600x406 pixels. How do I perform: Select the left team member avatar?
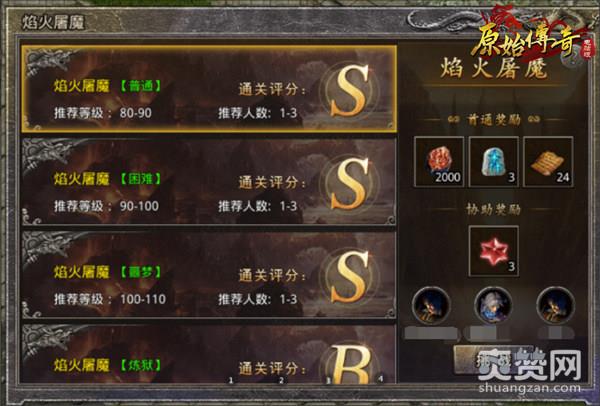tap(431, 305)
